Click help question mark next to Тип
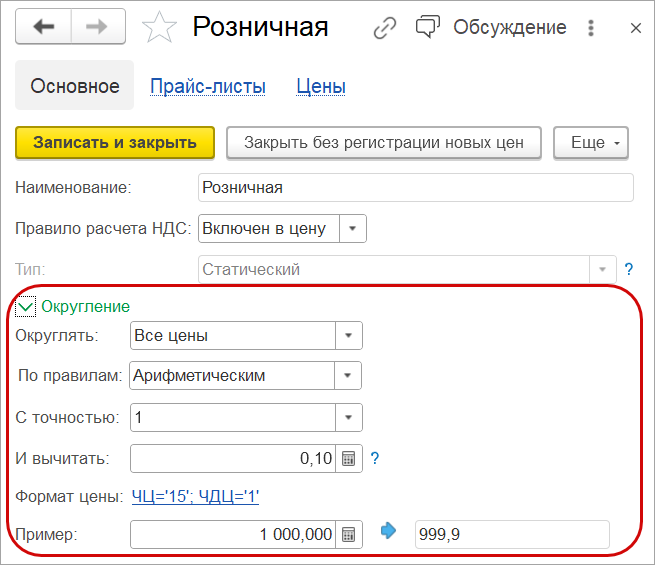The height and width of the screenshot is (565, 655). [629, 269]
